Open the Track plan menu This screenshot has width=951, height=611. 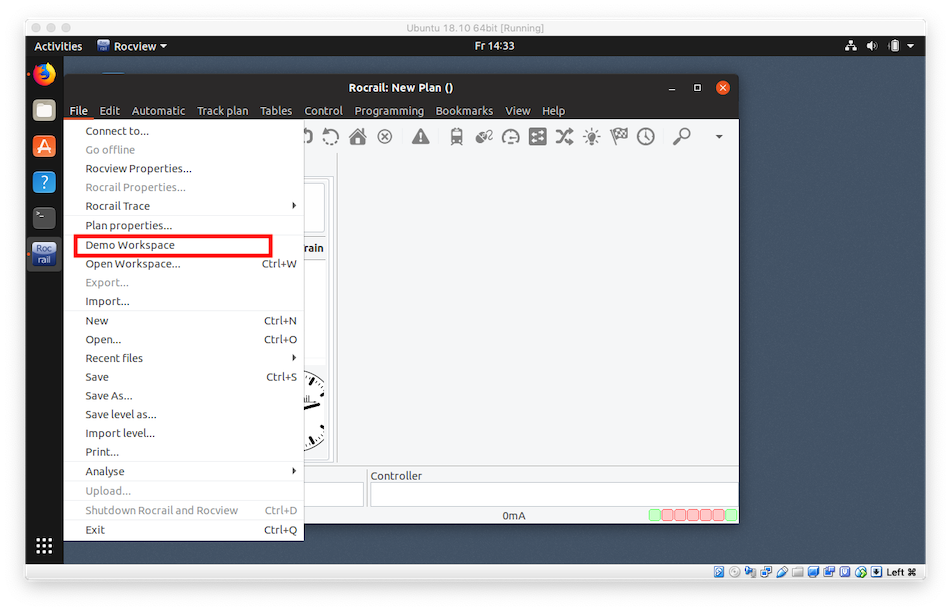tap(222, 111)
